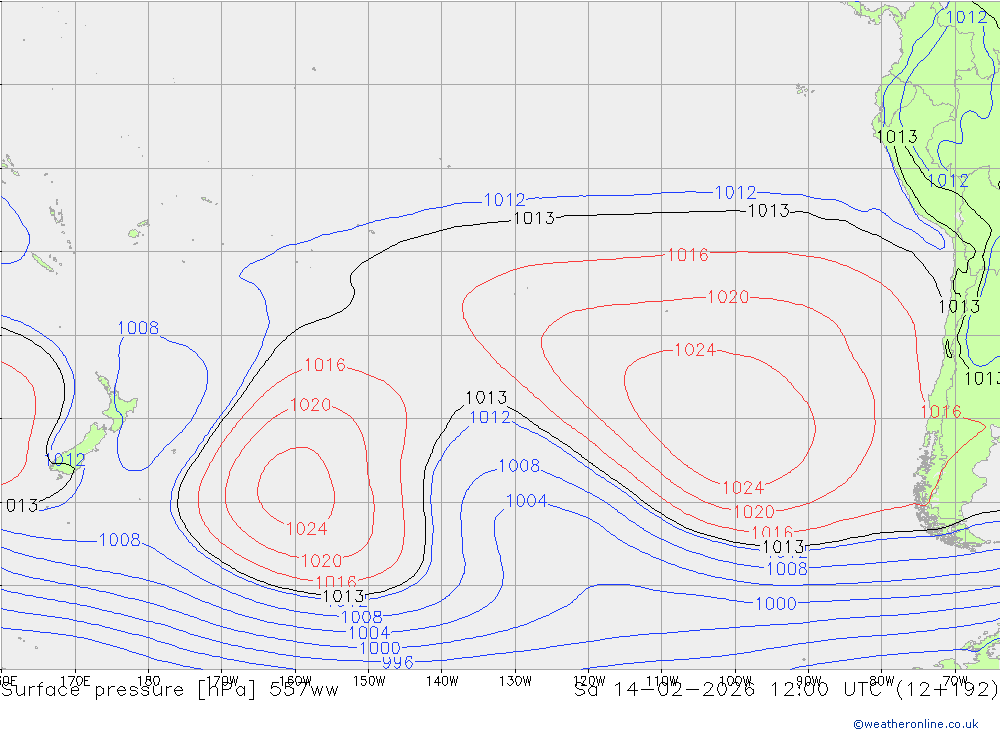The height and width of the screenshot is (733, 1000).
Task: Click the 120W longitude label
Action: click(589, 681)
